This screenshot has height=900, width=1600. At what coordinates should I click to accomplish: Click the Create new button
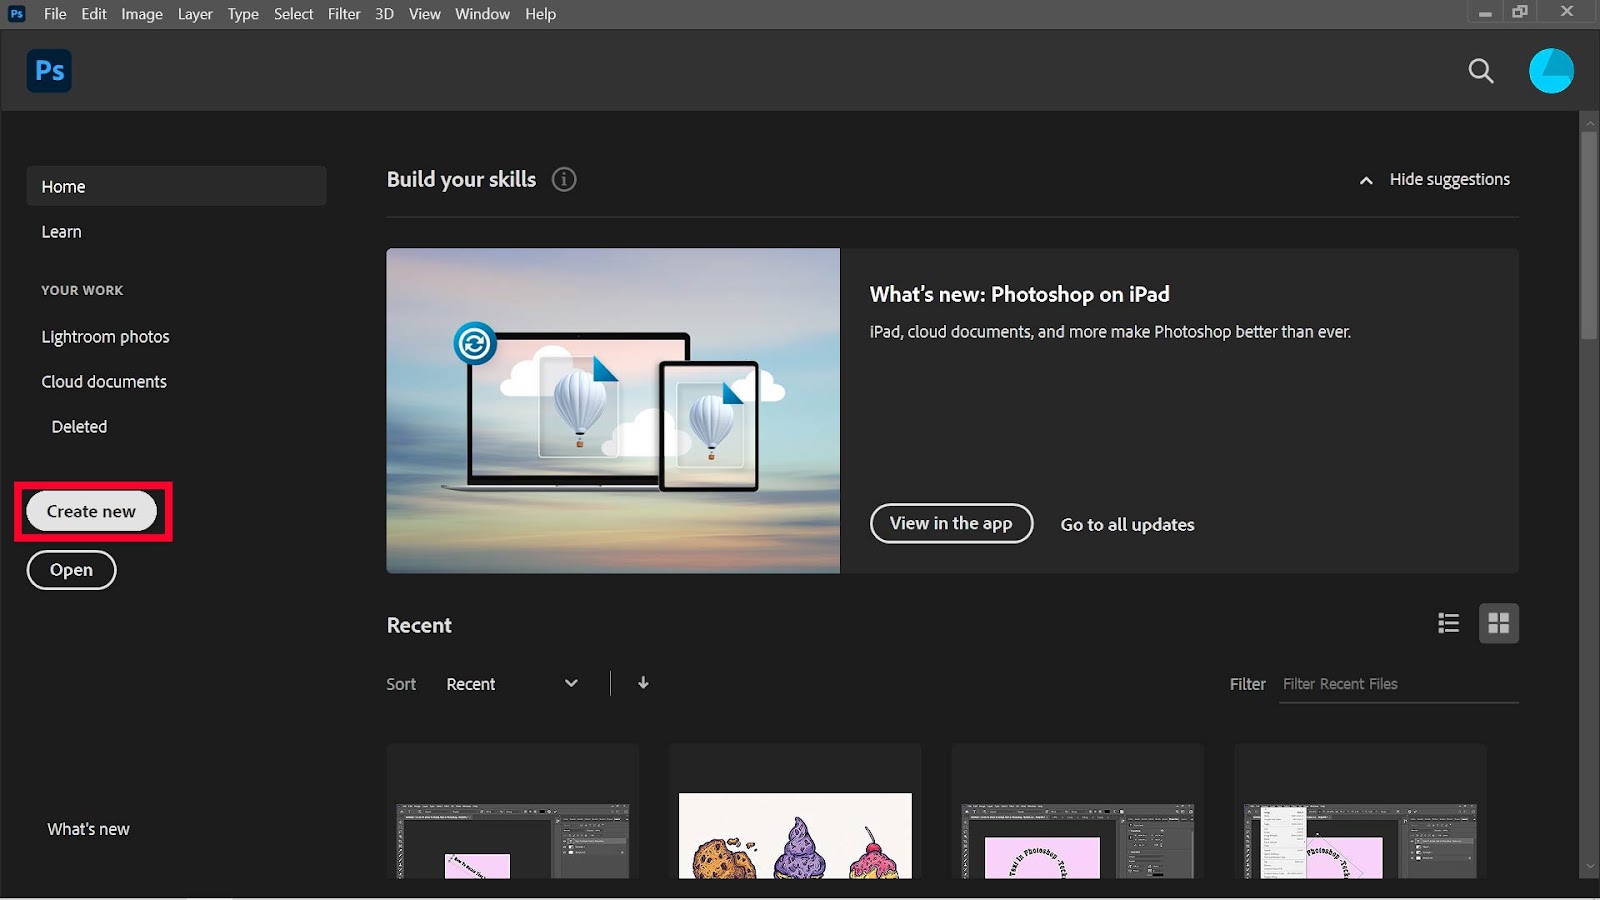(92, 511)
